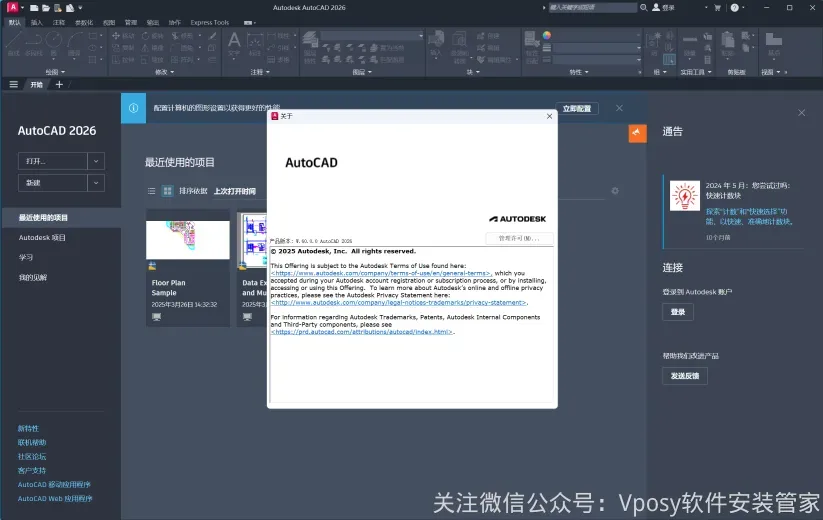823x520 pixels.
Task: Open the 插入 (Insert) ribbon tab
Action: click(x=37, y=23)
